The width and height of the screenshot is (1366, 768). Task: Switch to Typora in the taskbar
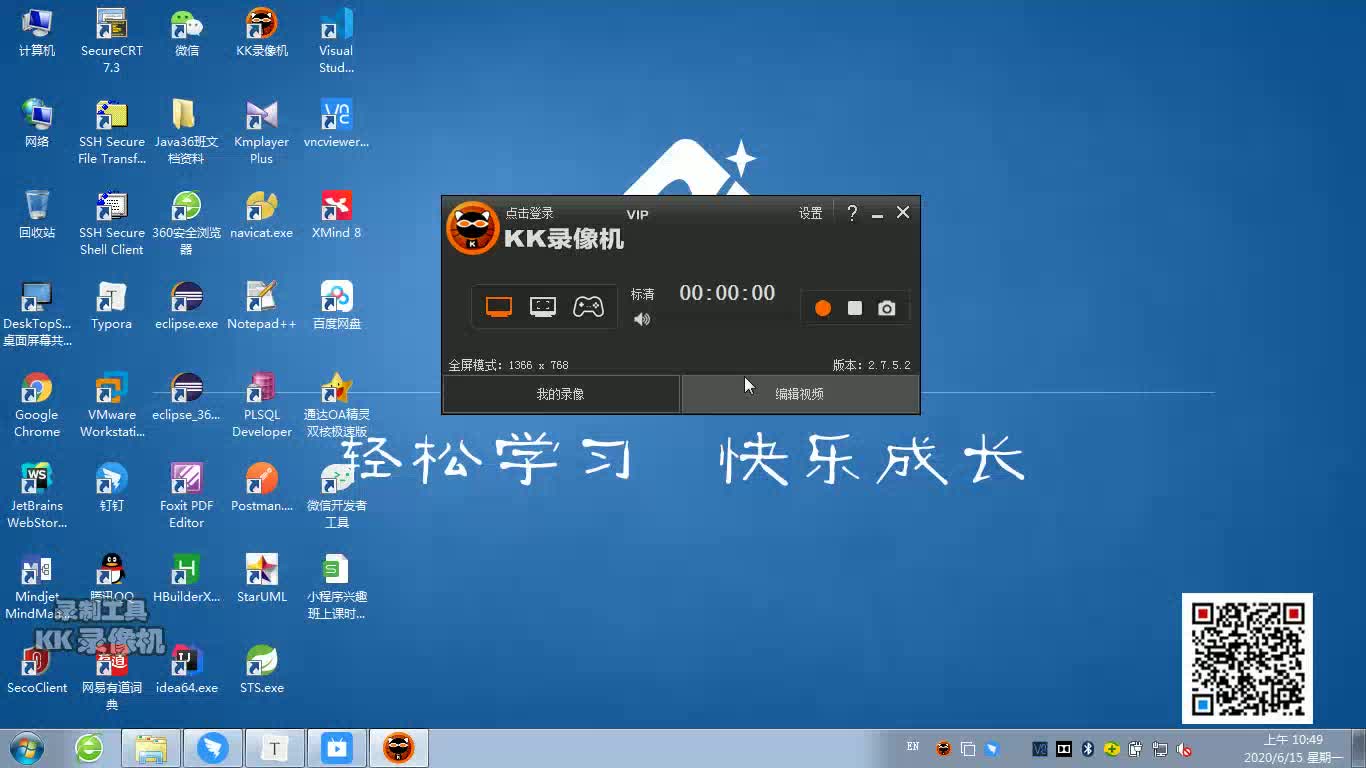click(x=275, y=748)
